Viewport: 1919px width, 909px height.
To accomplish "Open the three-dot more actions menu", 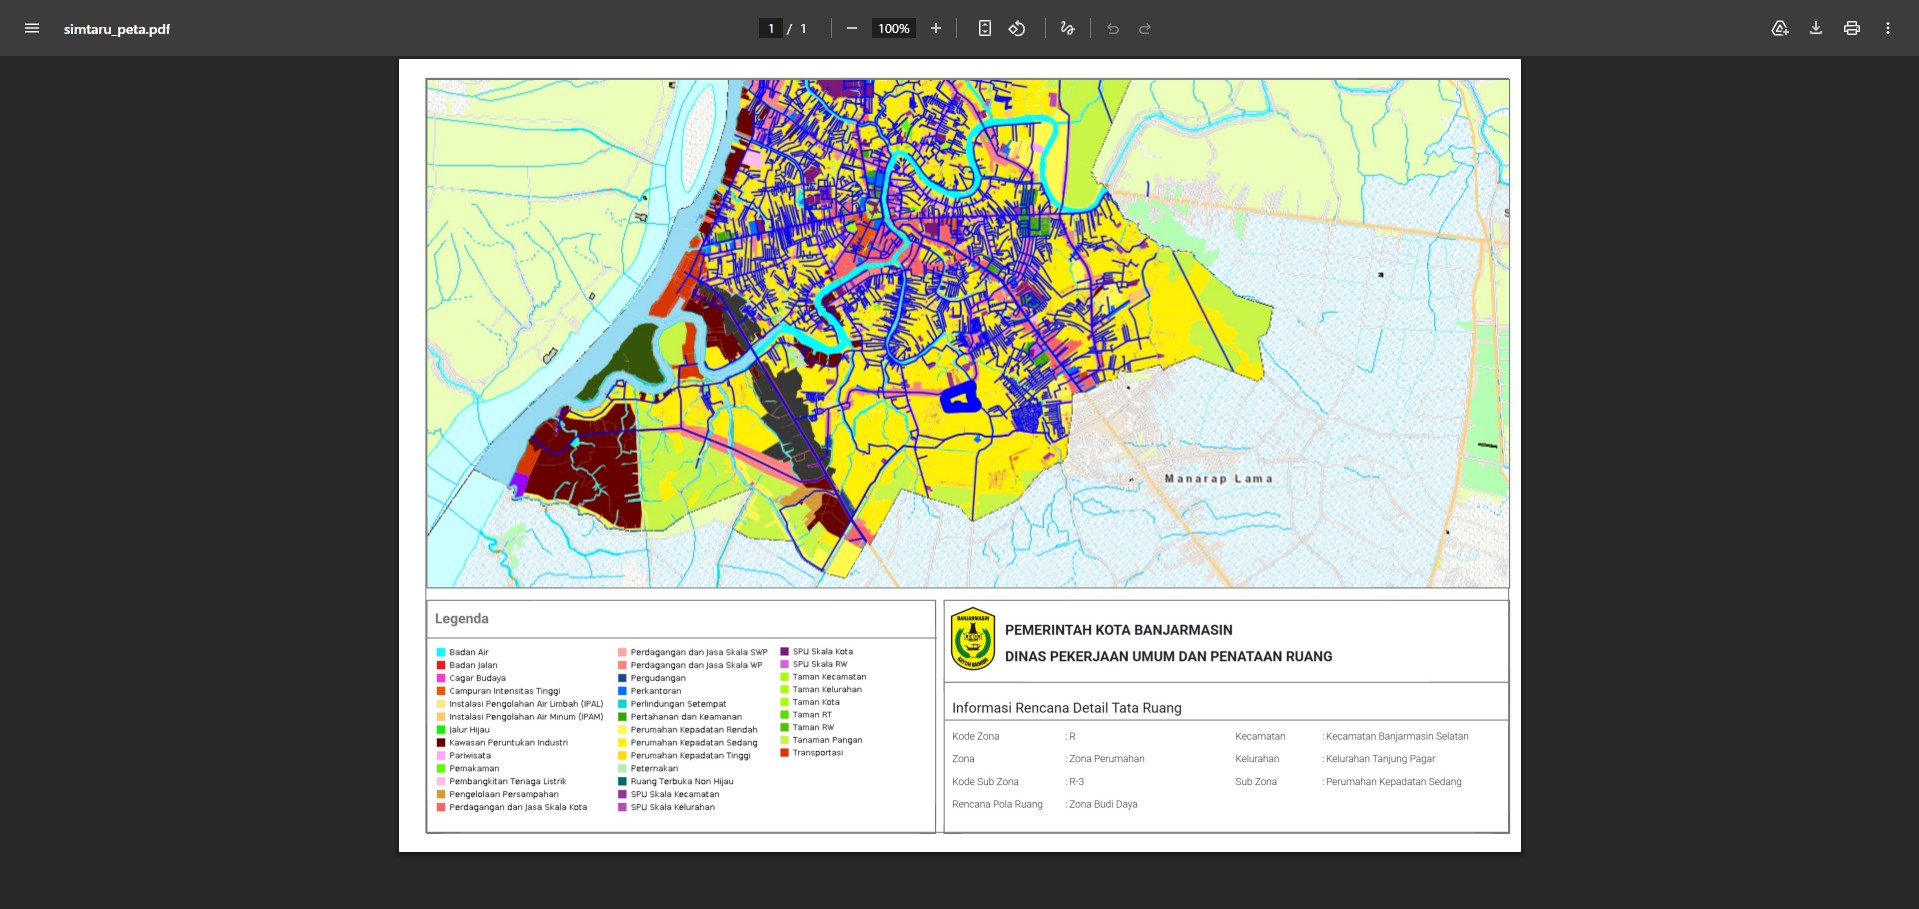I will point(1888,28).
